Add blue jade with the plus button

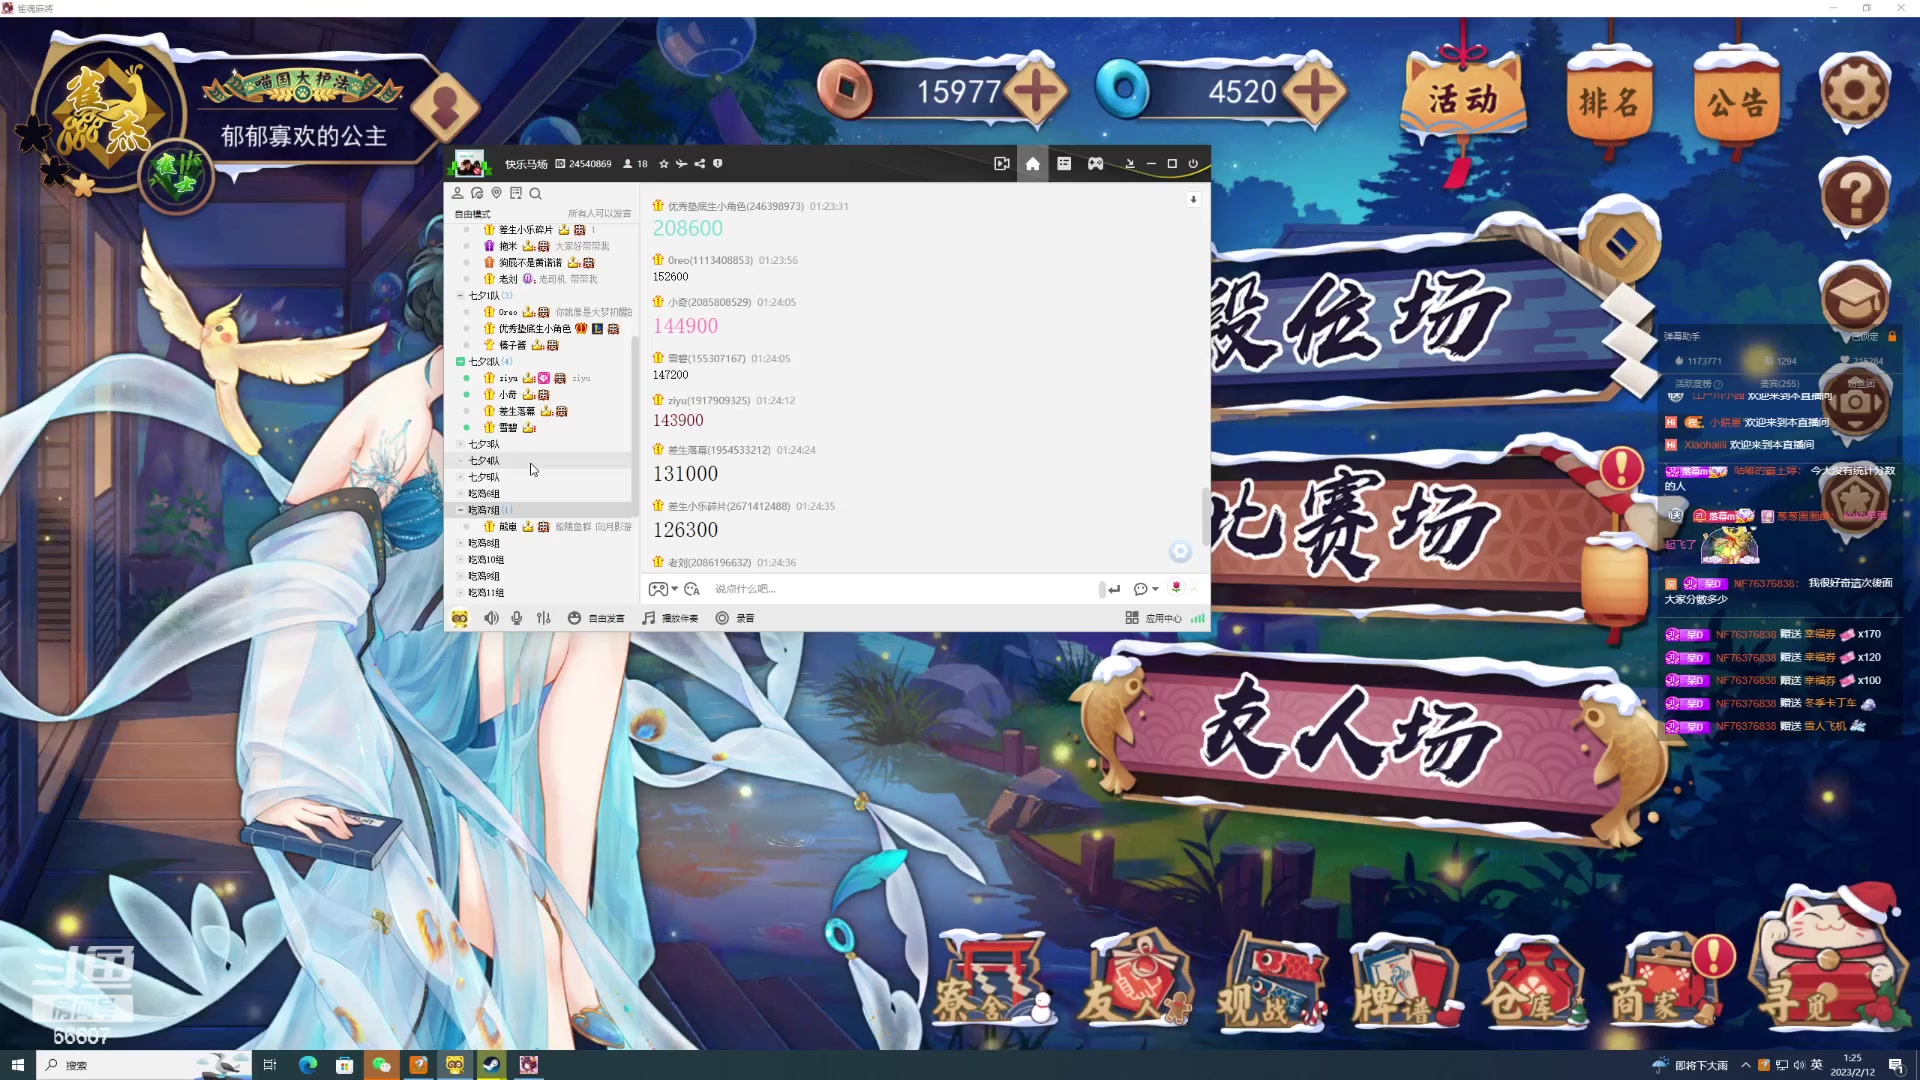coord(1314,93)
